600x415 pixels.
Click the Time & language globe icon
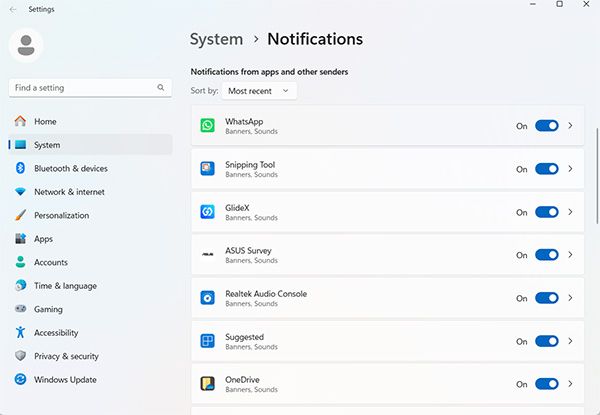click(20, 285)
